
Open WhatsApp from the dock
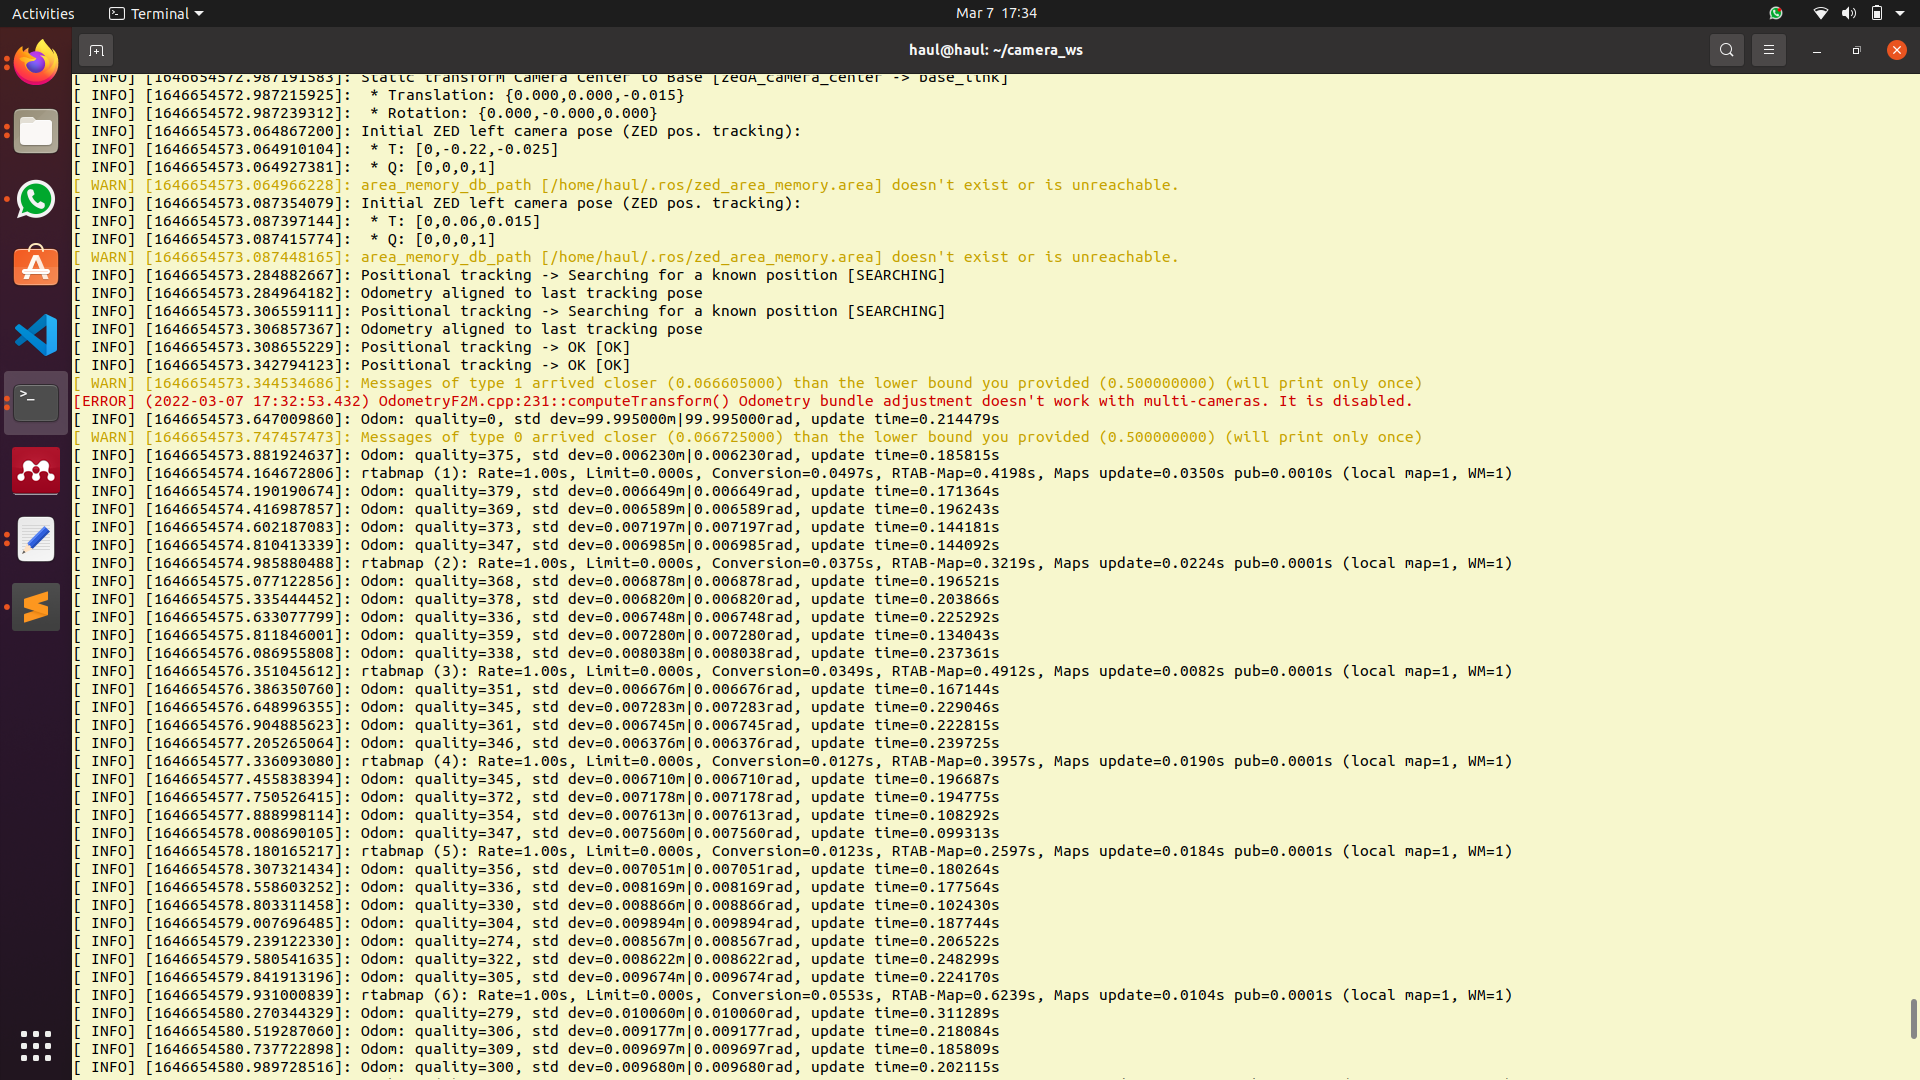[x=36, y=199]
